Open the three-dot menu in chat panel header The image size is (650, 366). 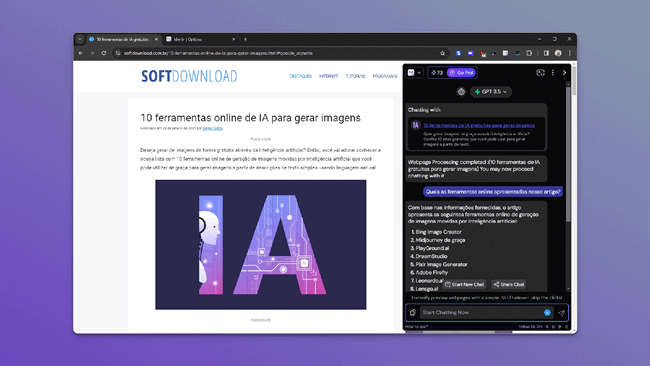pyautogui.click(x=553, y=73)
